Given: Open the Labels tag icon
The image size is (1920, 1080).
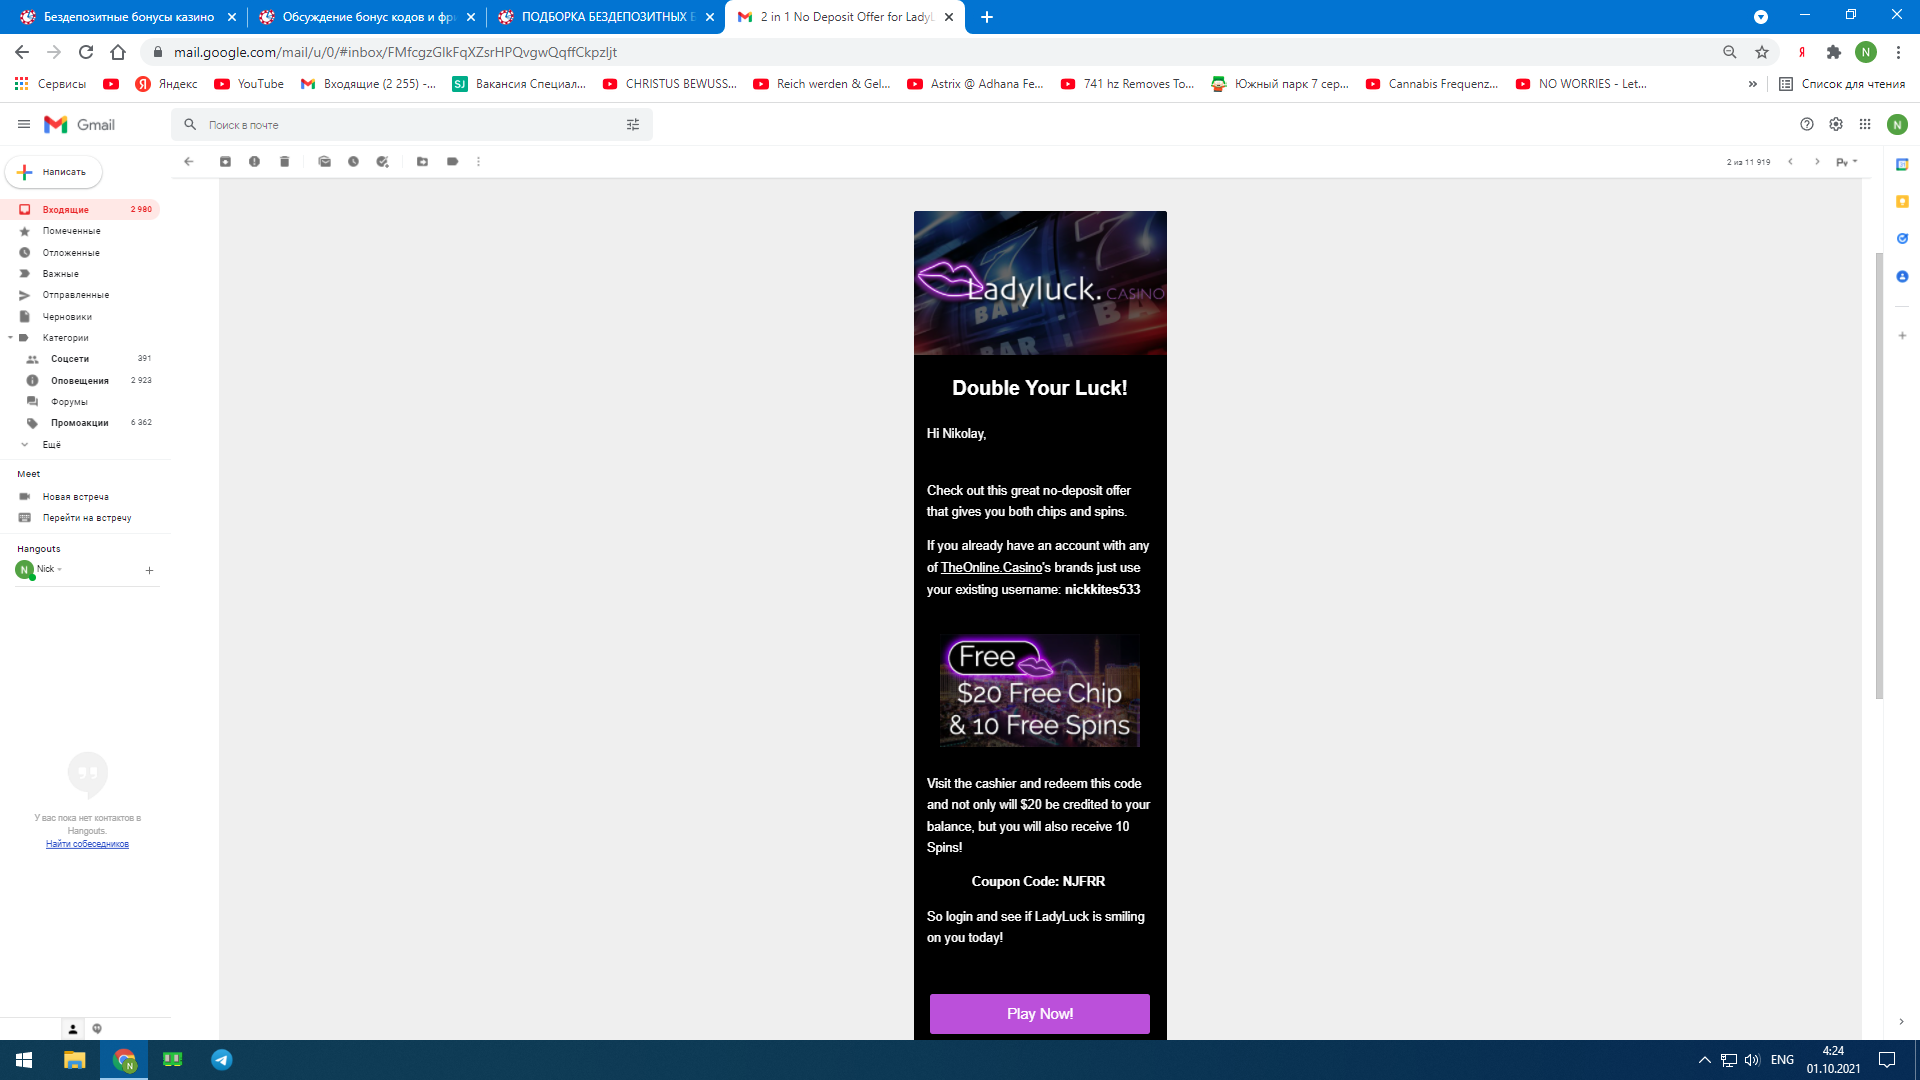Looking at the screenshot, I should click(453, 162).
